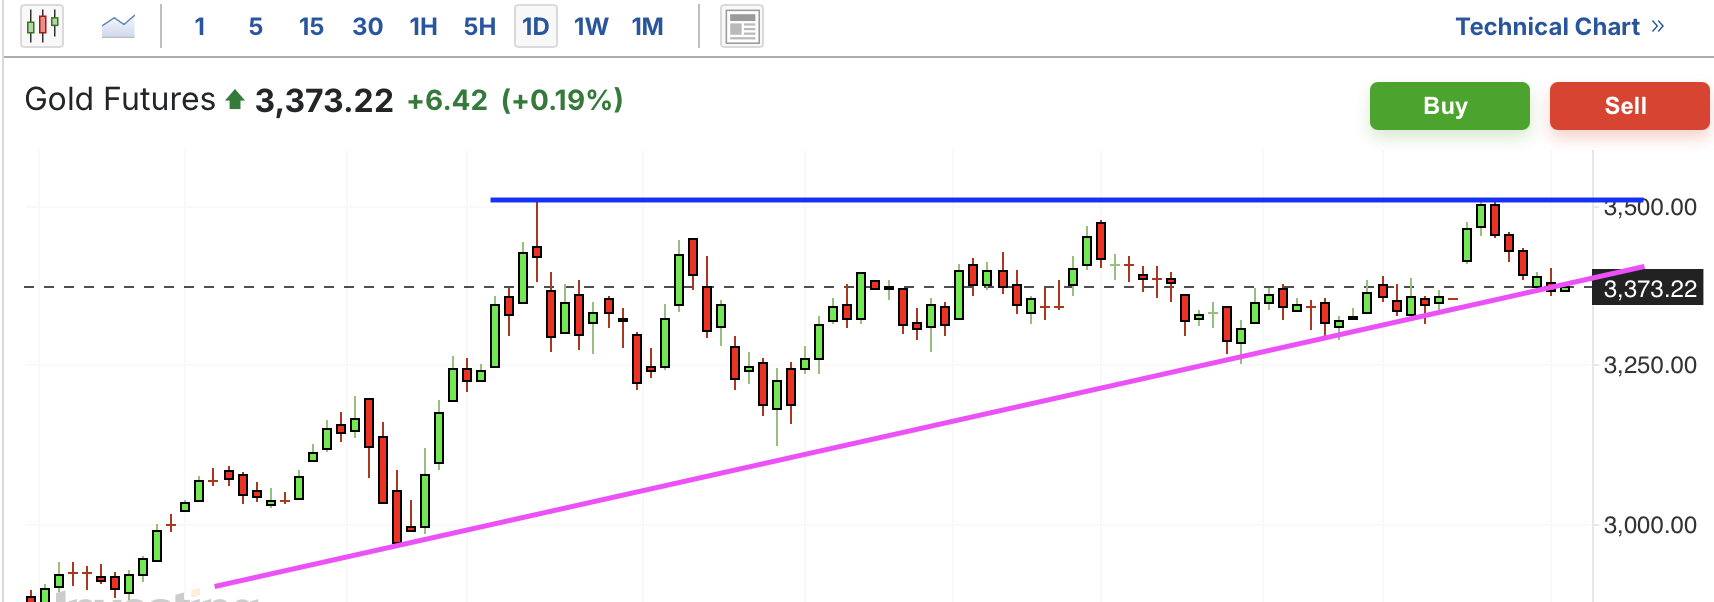Open the news panel icon

click(x=742, y=26)
